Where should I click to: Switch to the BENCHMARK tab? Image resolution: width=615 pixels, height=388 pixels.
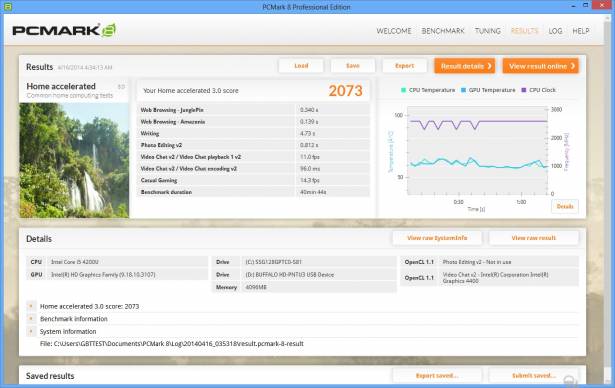(x=443, y=31)
